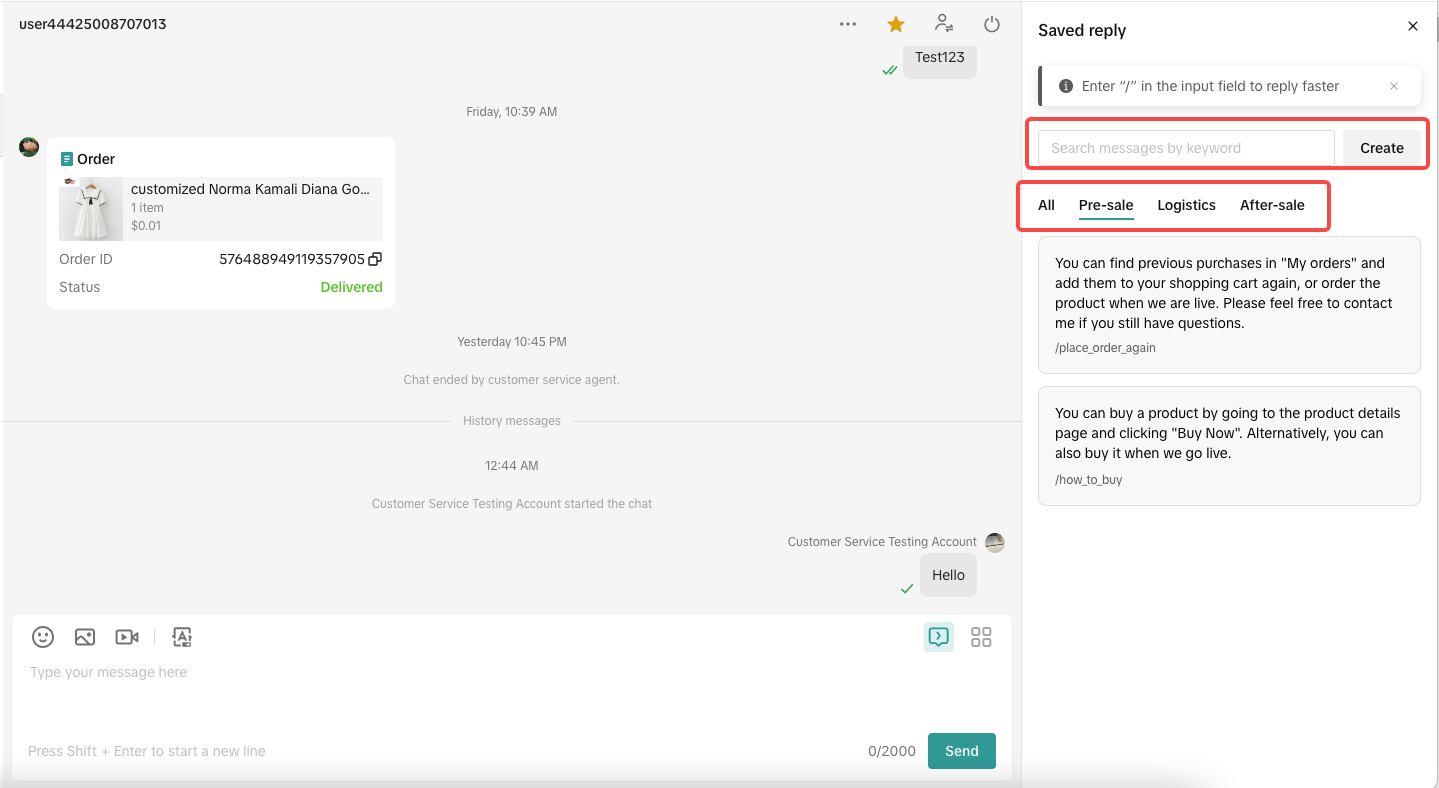Viewport: 1439px width, 788px height.
Task: Star this conversation with user44425008707013
Action: (896, 24)
